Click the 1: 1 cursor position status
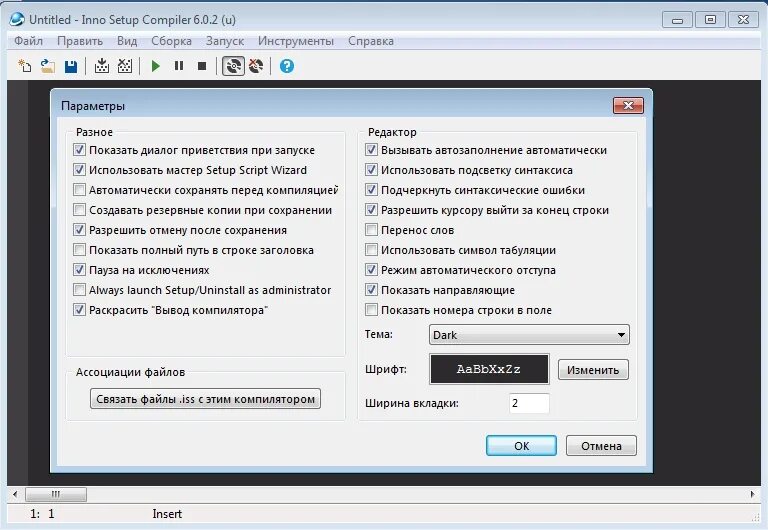 [x=42, y=514]
